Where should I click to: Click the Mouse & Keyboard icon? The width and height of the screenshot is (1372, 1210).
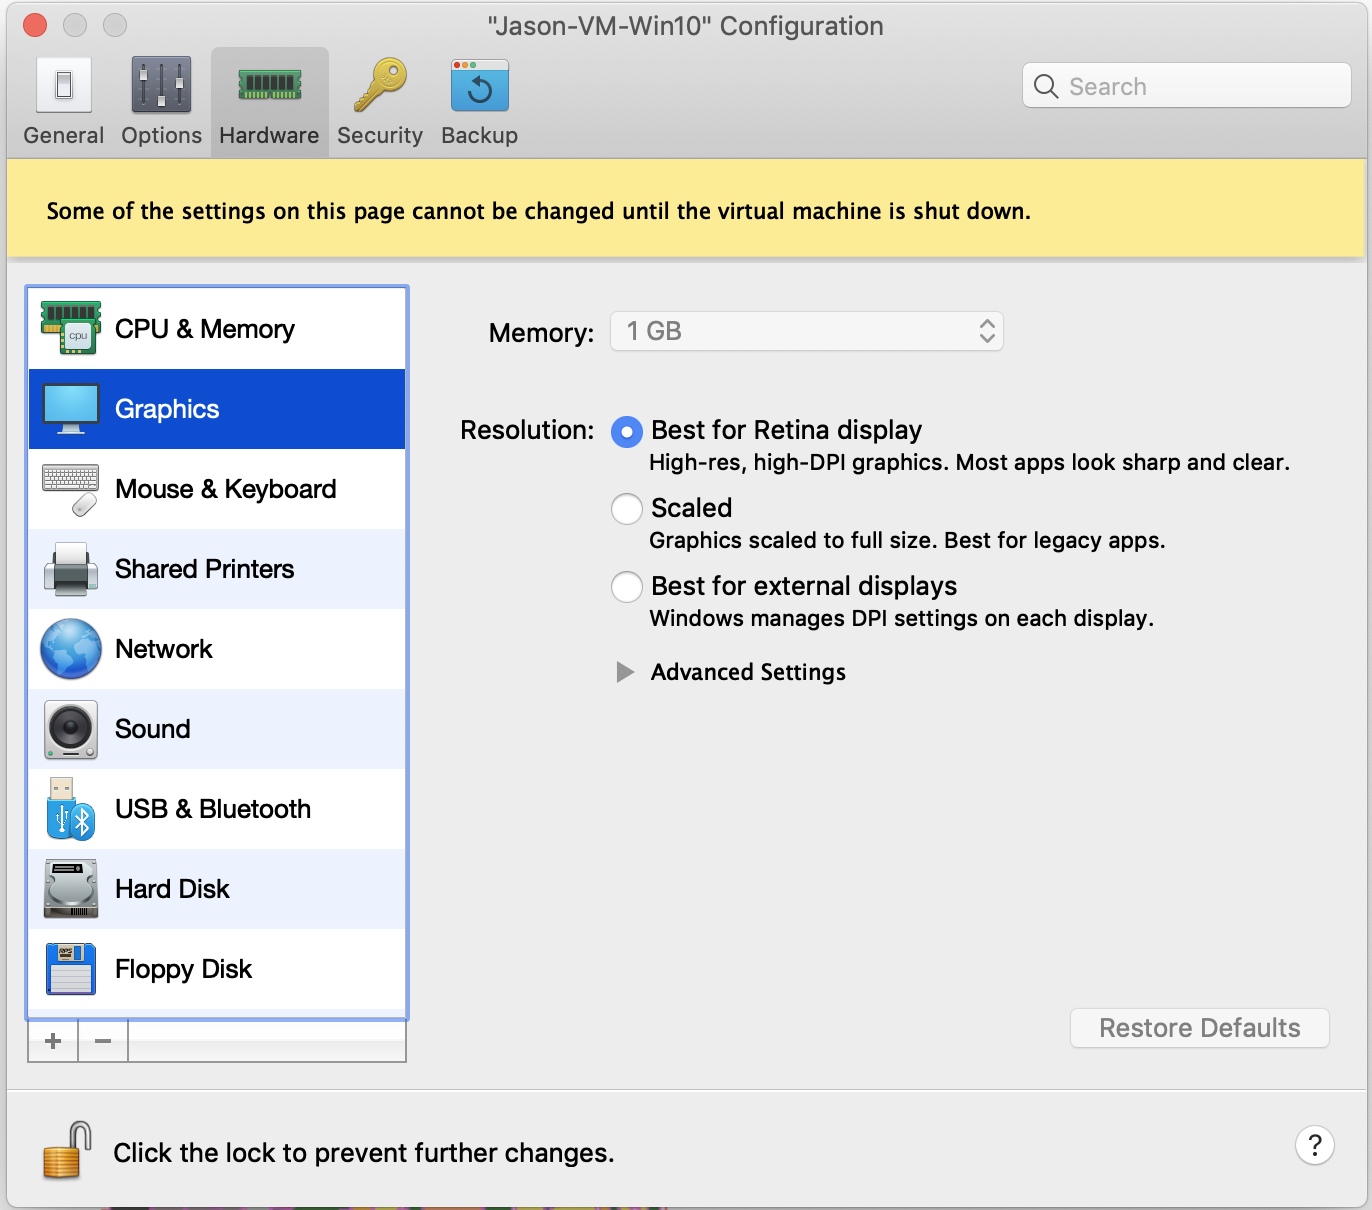coord(71,489)
